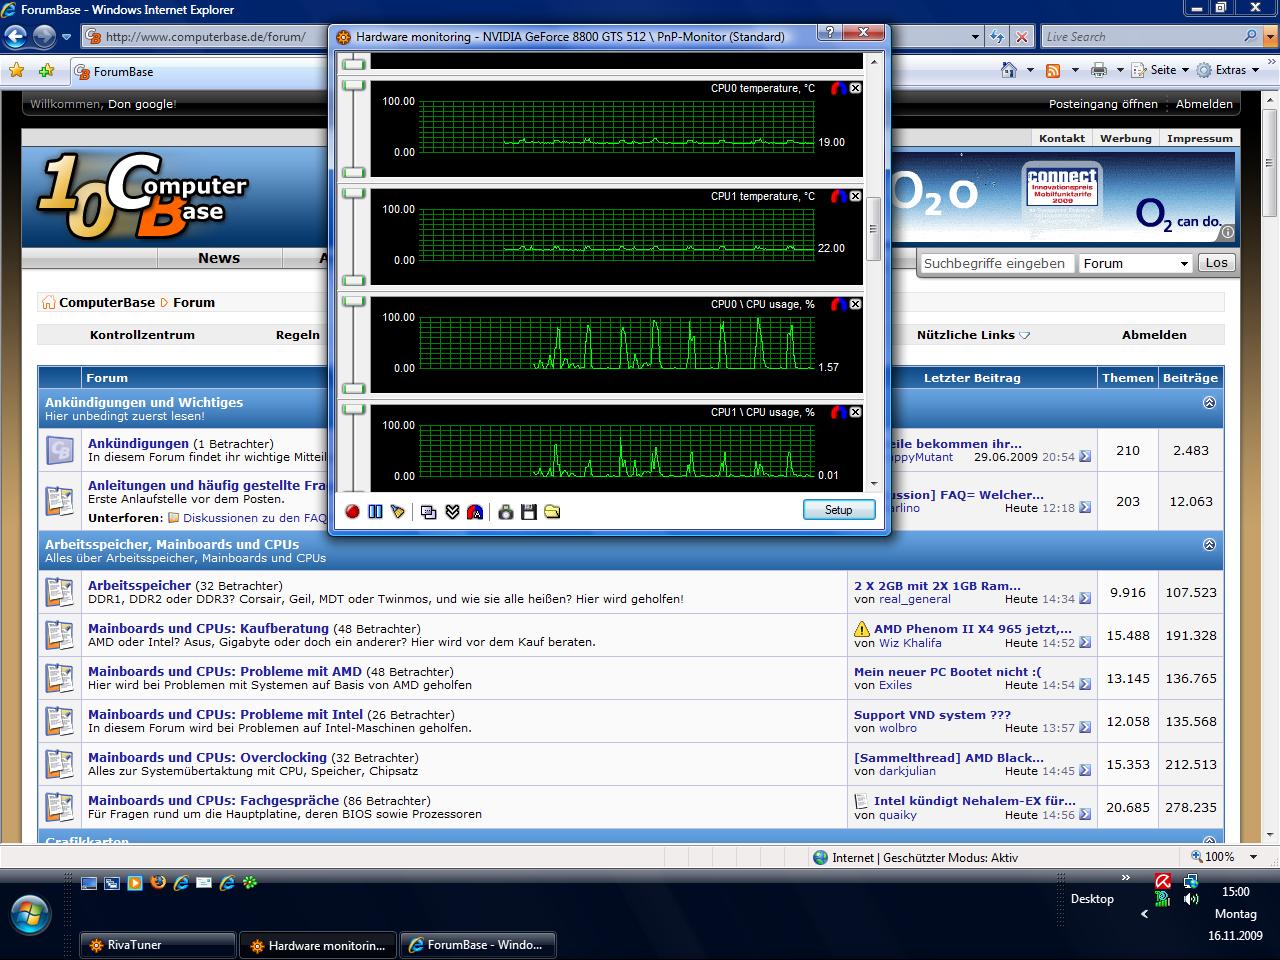Click magnet icon on CPU1 temperature graph

pos(840,196)
